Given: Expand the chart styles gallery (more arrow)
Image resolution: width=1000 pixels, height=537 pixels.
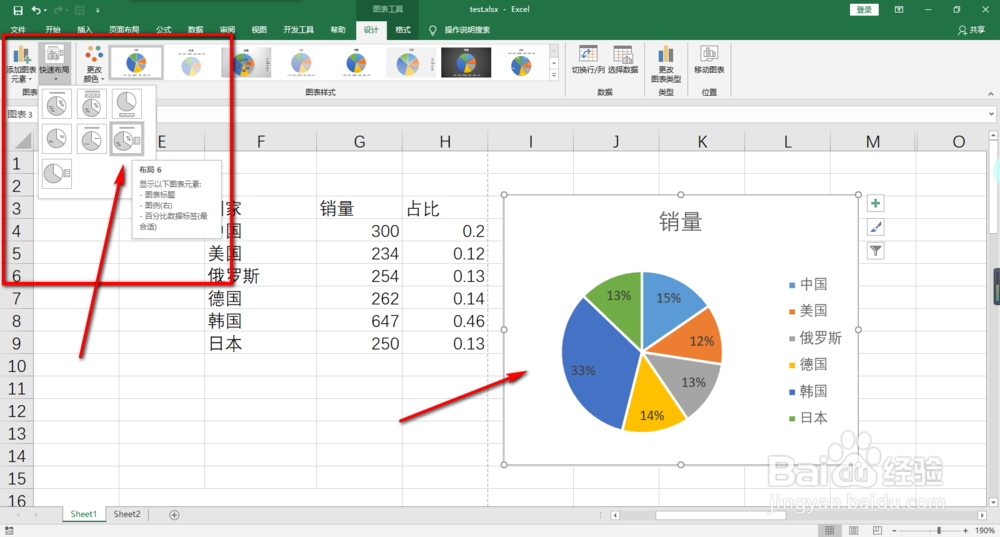Looking at the screenshot, I should pyautogui.click(x=554, y=75).
